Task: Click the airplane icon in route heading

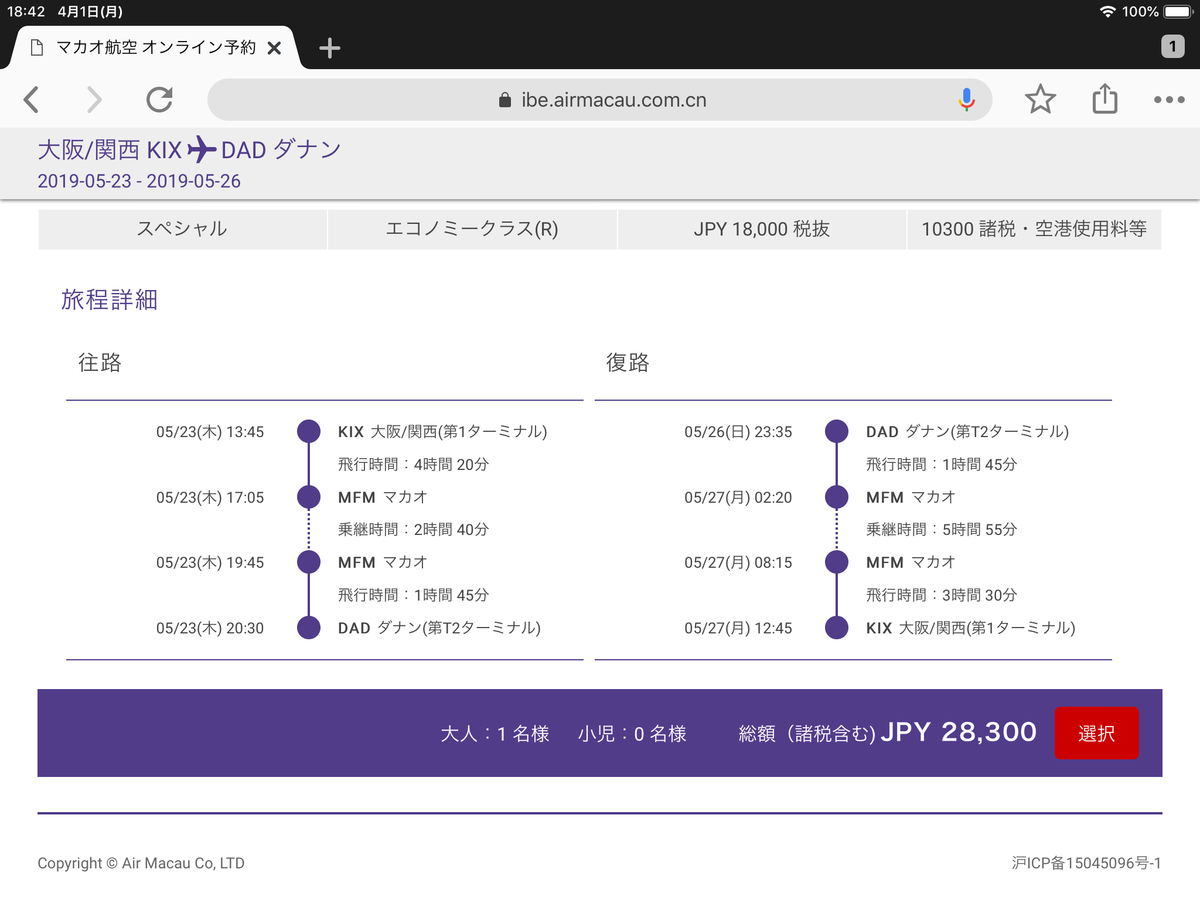Action: coord(202,150)
